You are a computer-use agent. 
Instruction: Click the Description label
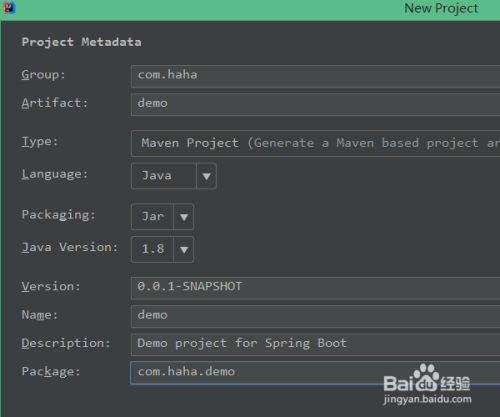tap(66, 343)
